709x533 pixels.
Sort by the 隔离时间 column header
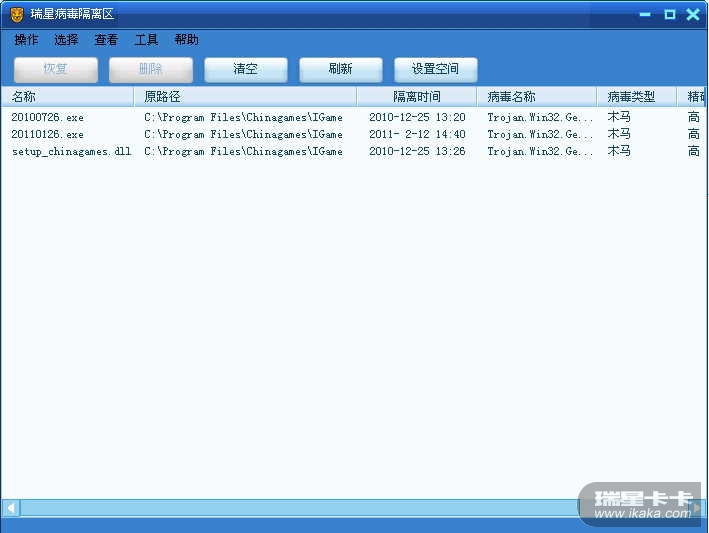(x=417, y=97)
